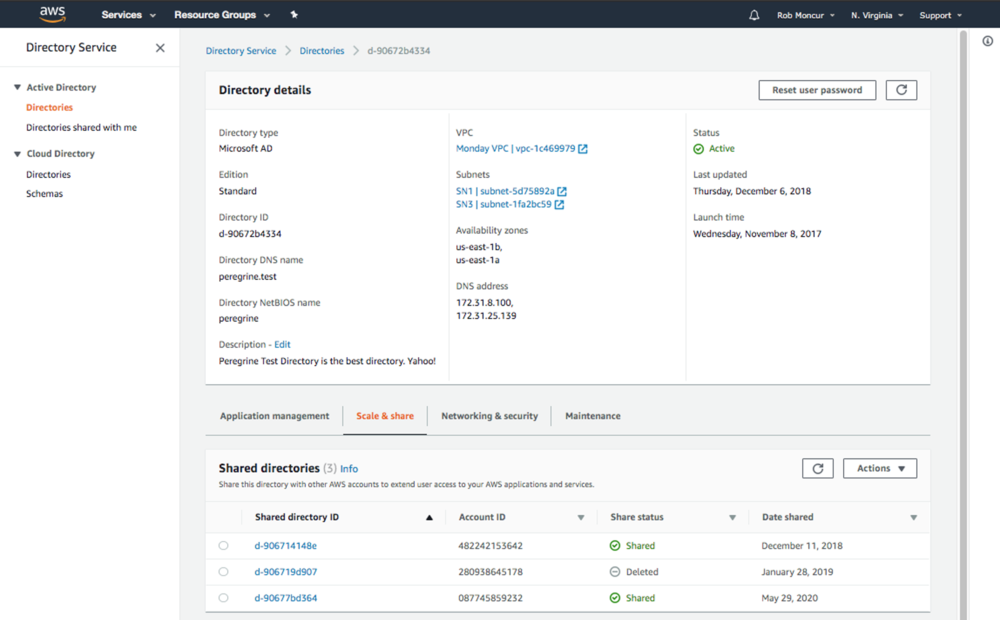This screenshot has width=1000, height=620.
Task: Click the info icon at far right edge
Action: pos(988,42)
